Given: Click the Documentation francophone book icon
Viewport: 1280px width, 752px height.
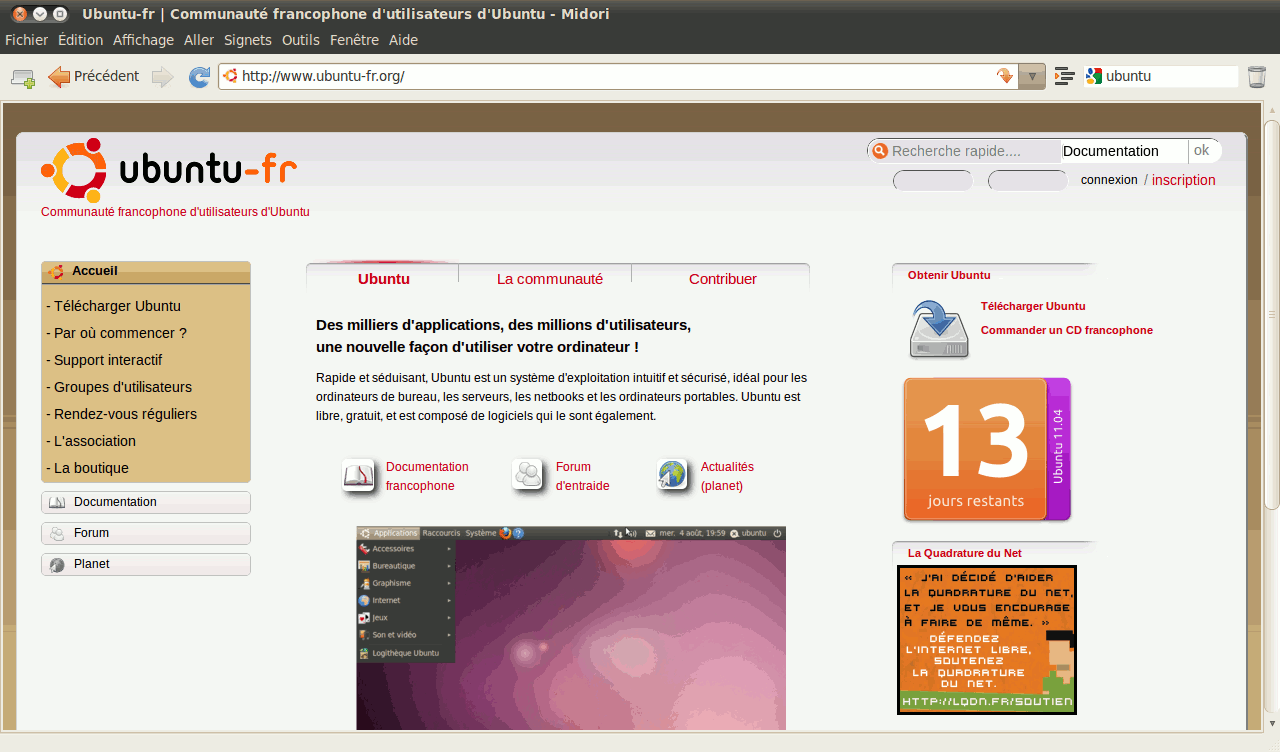Looking at the screenshot, I should (x=358, y=475).
